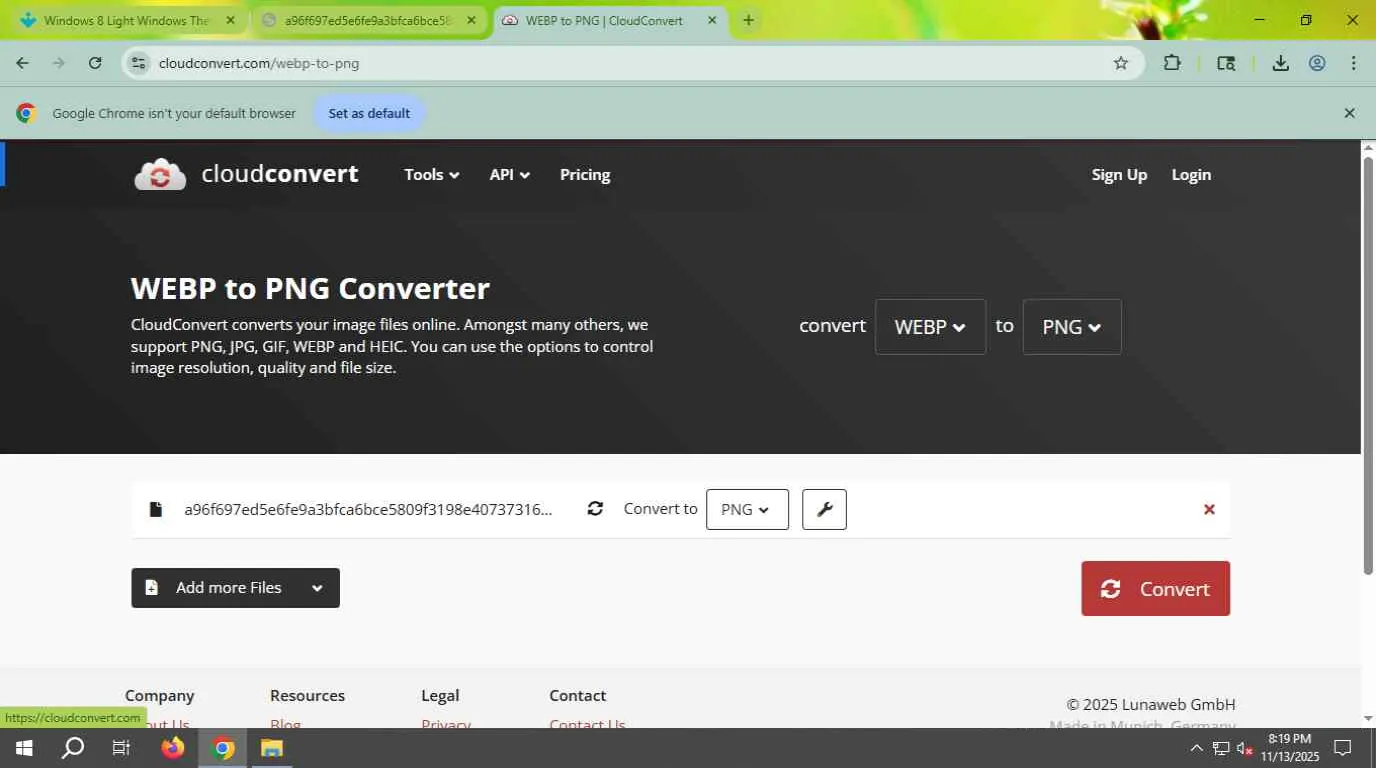The width and height of the screenshot is (1376, 768).
Task: Click the Resources footer heading
Action: [307, 695]
